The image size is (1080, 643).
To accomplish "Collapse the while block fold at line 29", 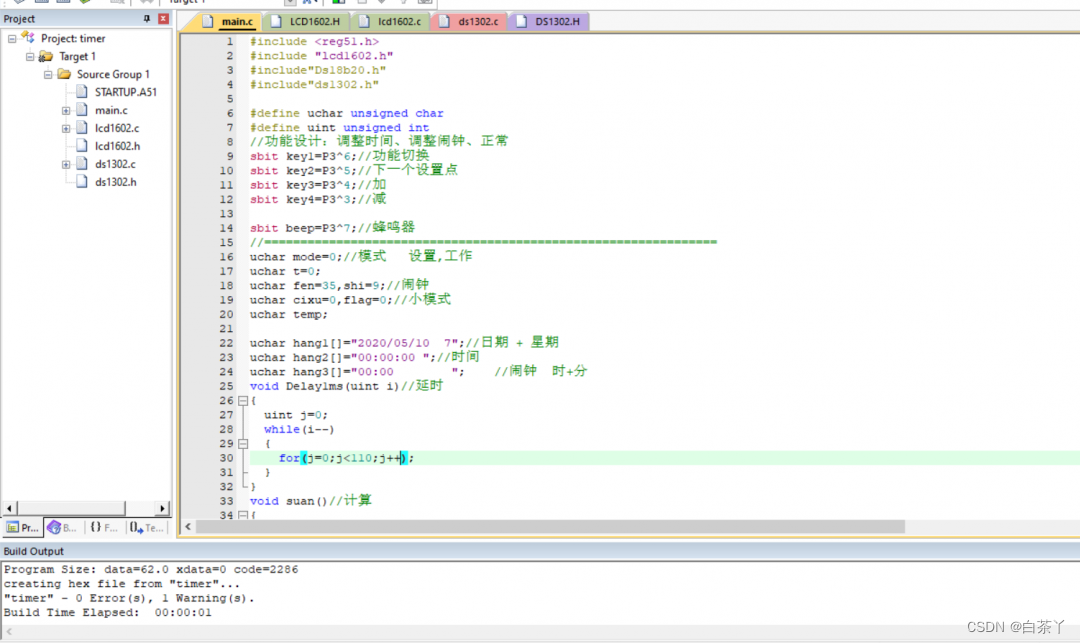I will click(x=242, y=444).
